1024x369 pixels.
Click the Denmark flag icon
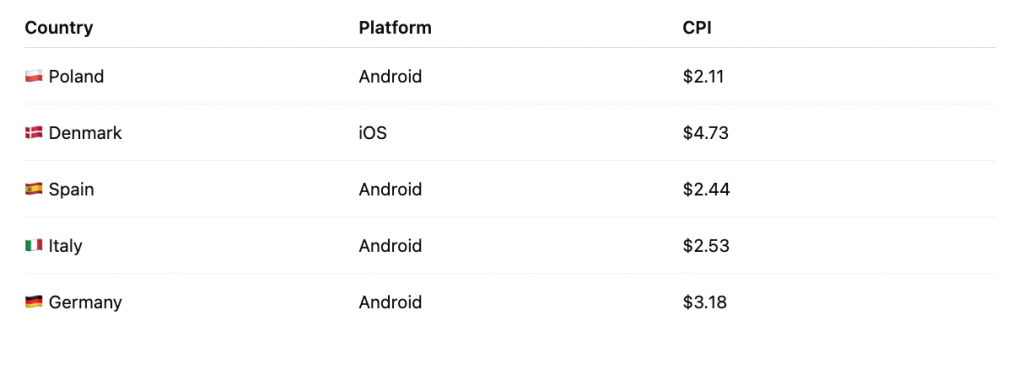tap(34, 133)
